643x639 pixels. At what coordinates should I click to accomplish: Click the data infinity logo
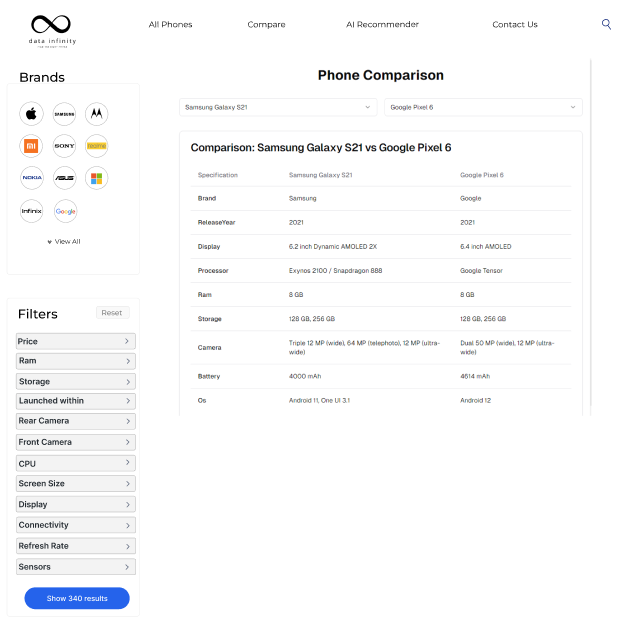[52, 31]
